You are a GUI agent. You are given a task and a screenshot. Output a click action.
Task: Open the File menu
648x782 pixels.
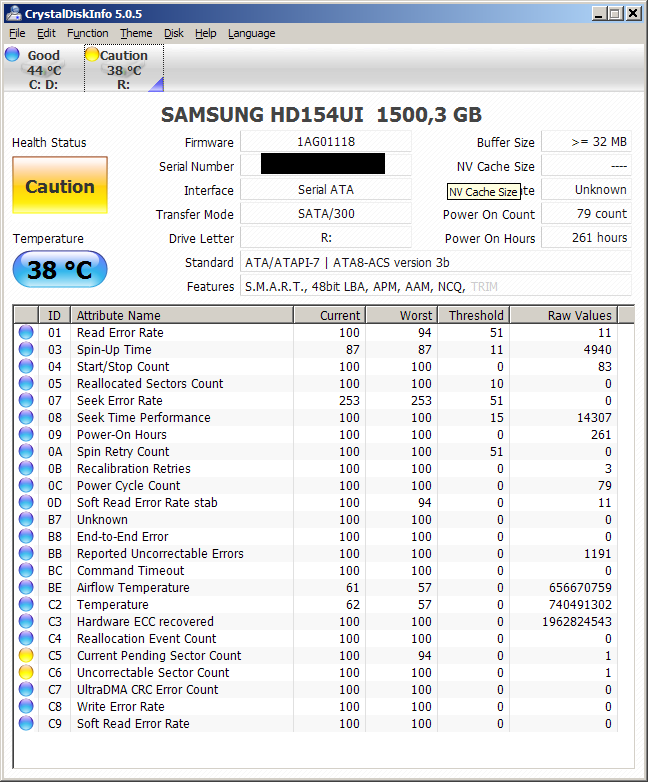[x=17, y=33]
